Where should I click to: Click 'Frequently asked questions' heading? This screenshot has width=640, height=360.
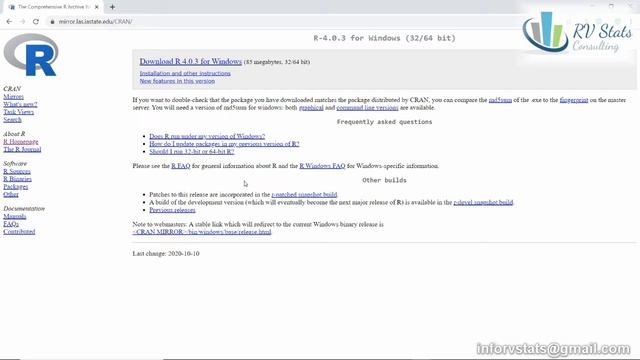[384, 122]
